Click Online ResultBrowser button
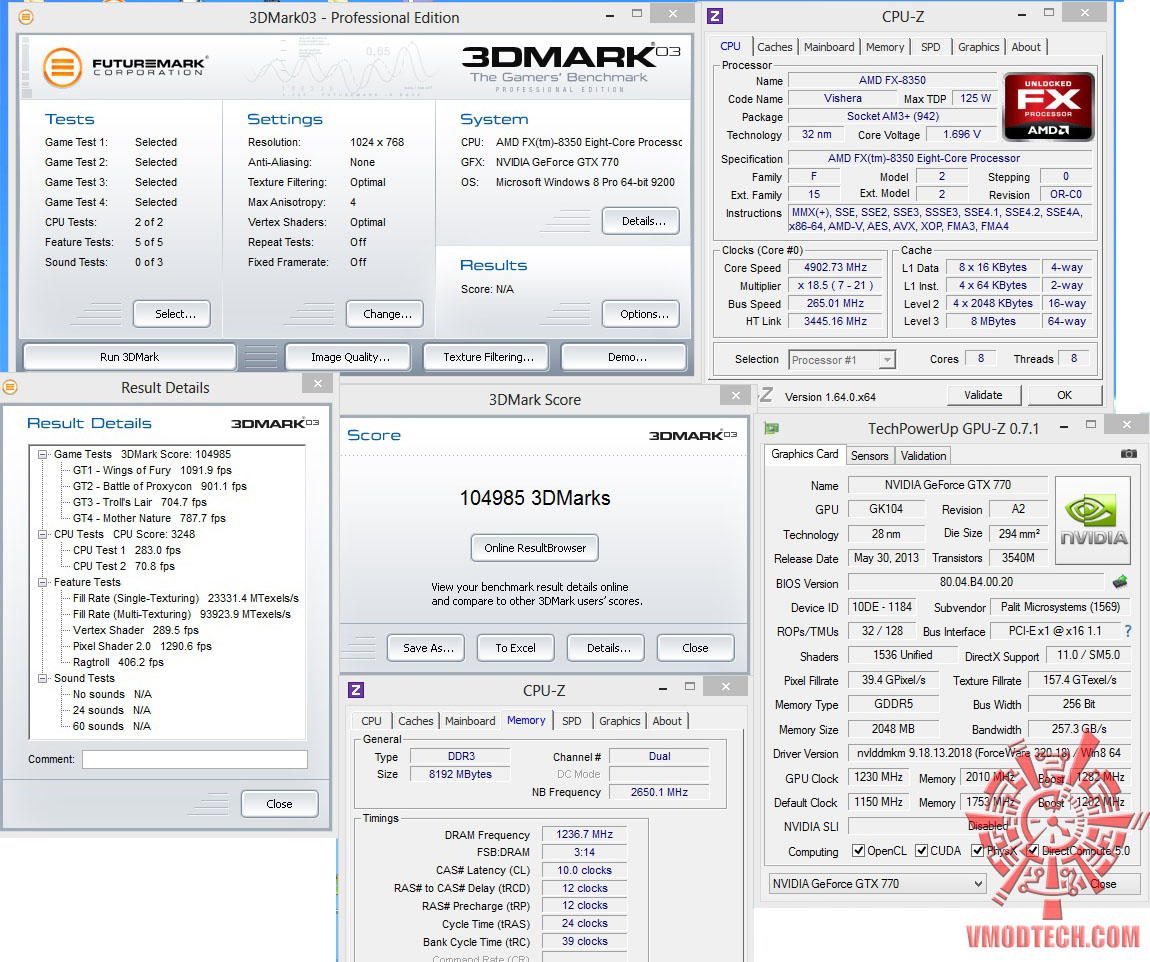This screenshot has height=962, width=1150. point(535,548)
